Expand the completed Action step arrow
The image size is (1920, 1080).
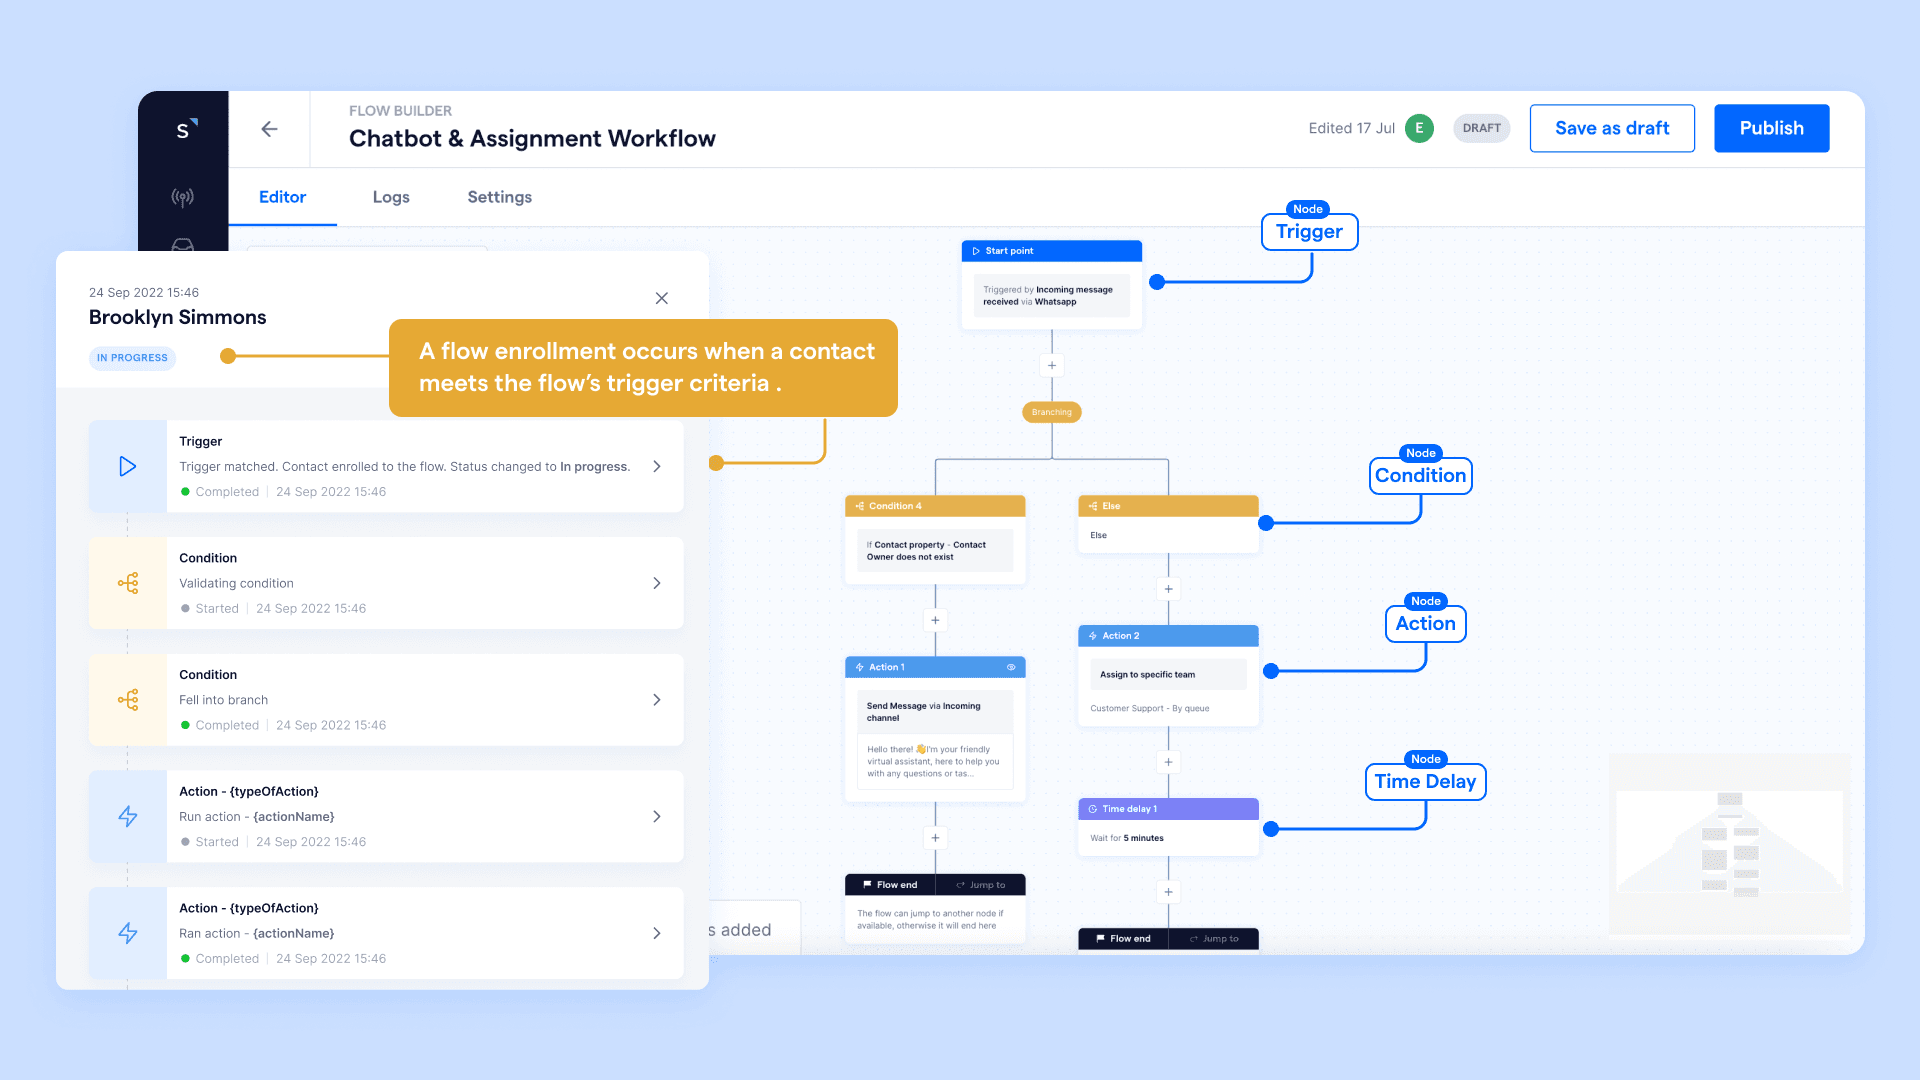tap(657, 932)
